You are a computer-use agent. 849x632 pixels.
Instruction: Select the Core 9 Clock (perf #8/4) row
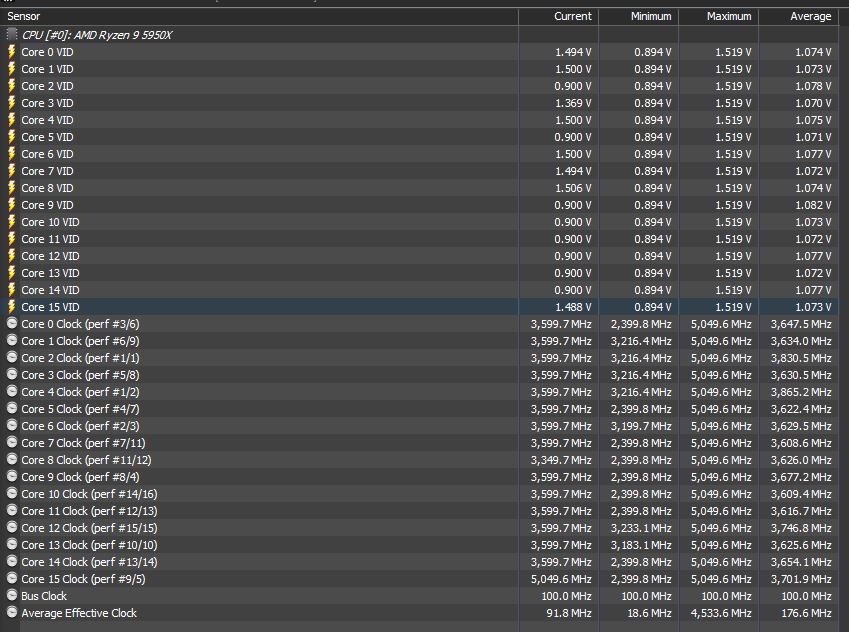(419, 477)
